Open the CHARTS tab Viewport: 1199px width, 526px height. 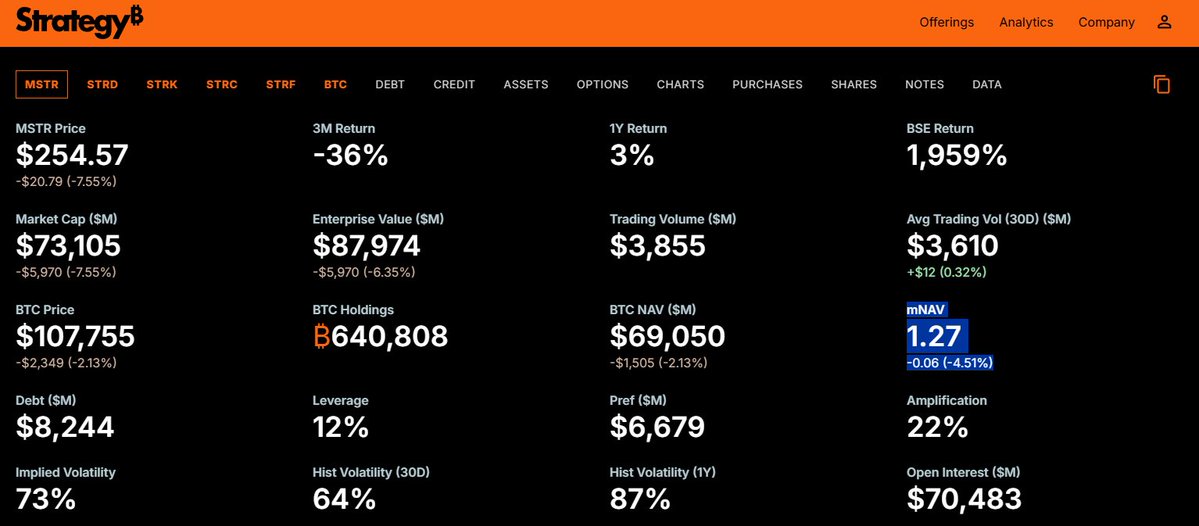coord(680,85)
